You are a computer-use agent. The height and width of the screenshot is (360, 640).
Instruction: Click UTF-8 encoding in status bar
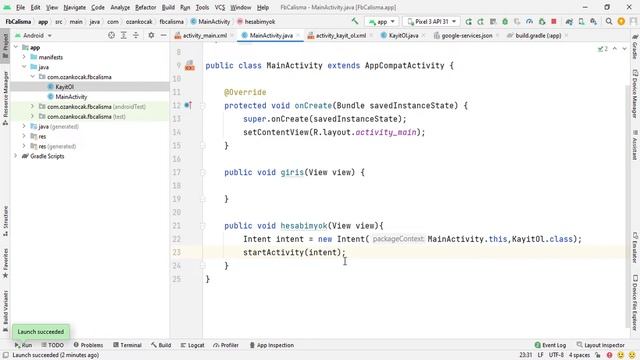[556, 355]
